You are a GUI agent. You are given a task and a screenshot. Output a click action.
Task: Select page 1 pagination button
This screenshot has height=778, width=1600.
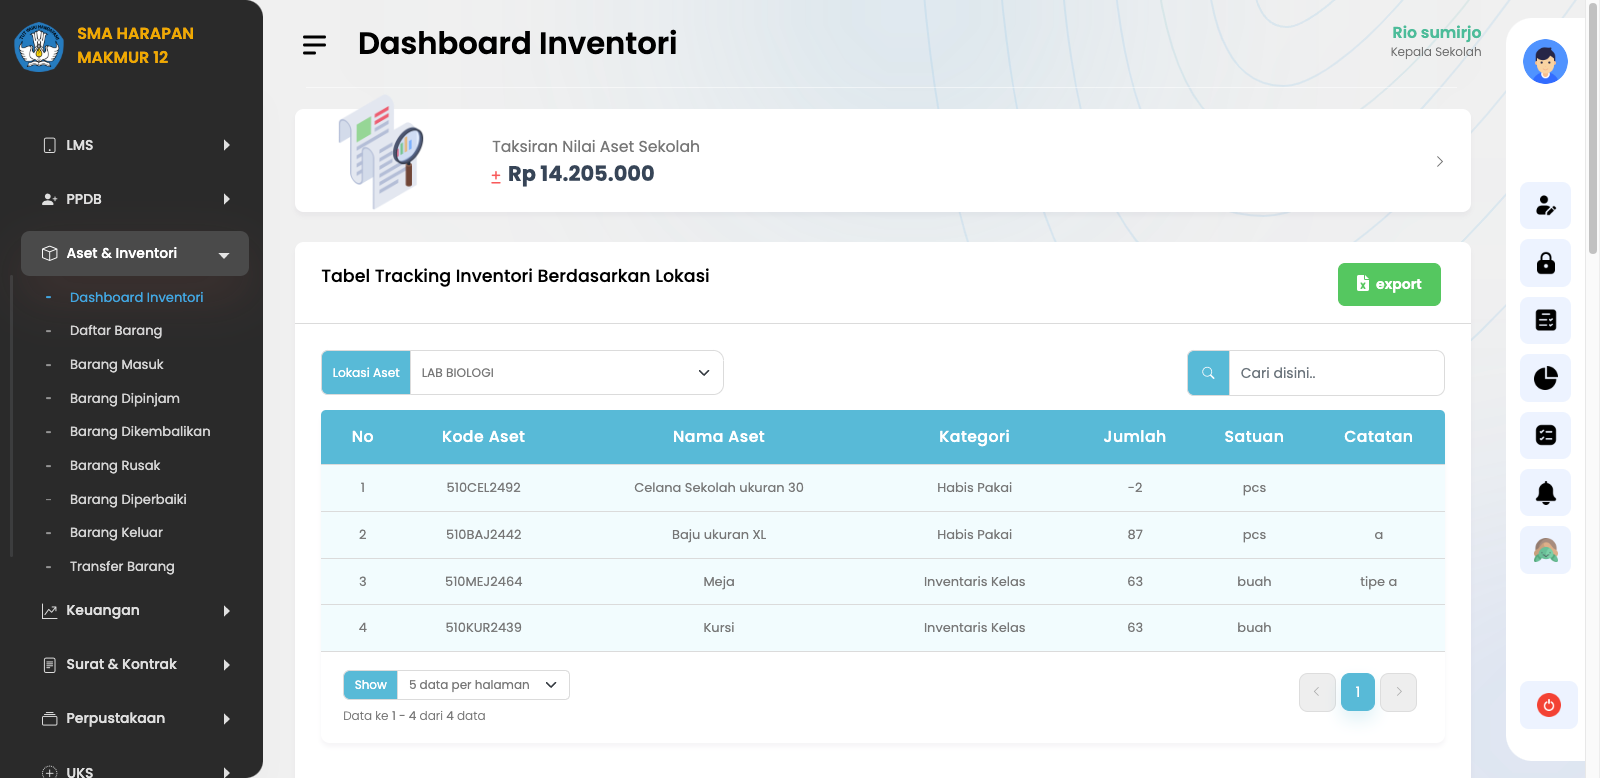[1357, 692]
